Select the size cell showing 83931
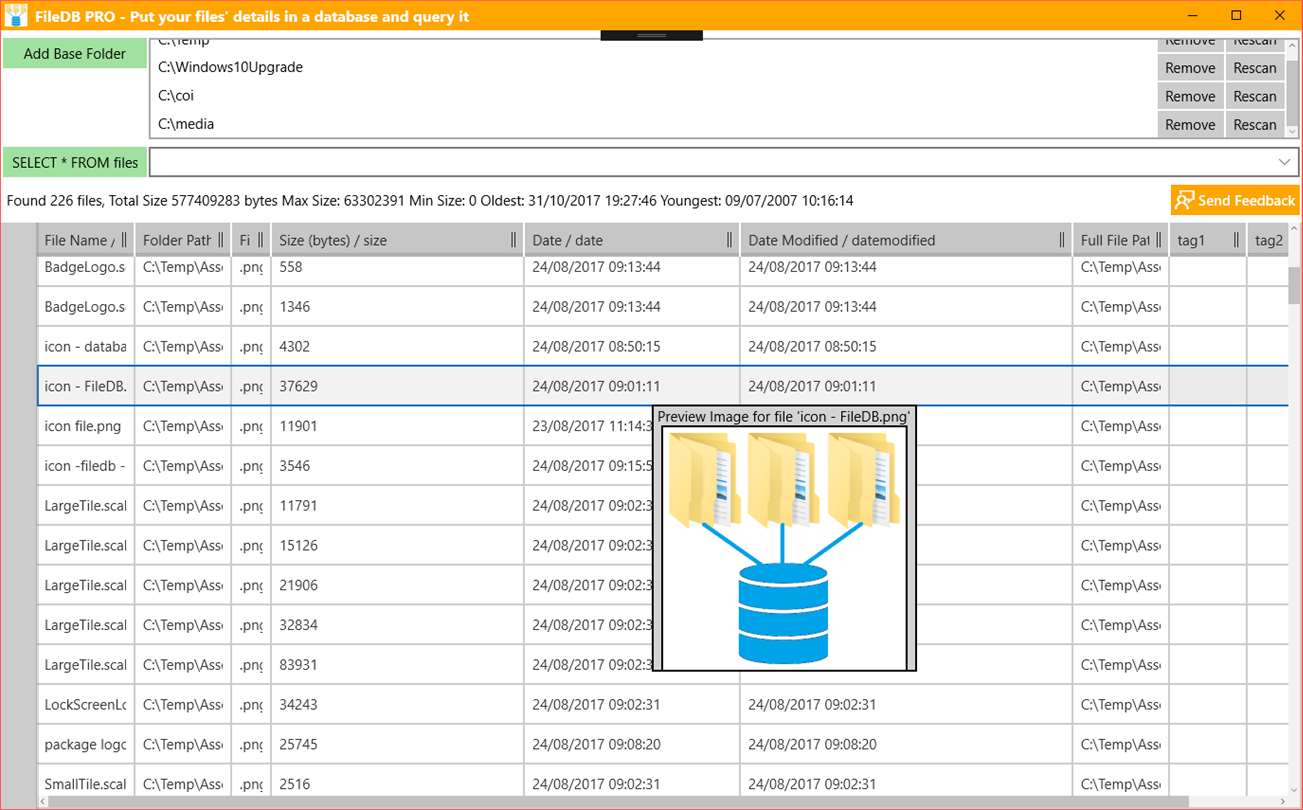 click(x=397, y=665)
